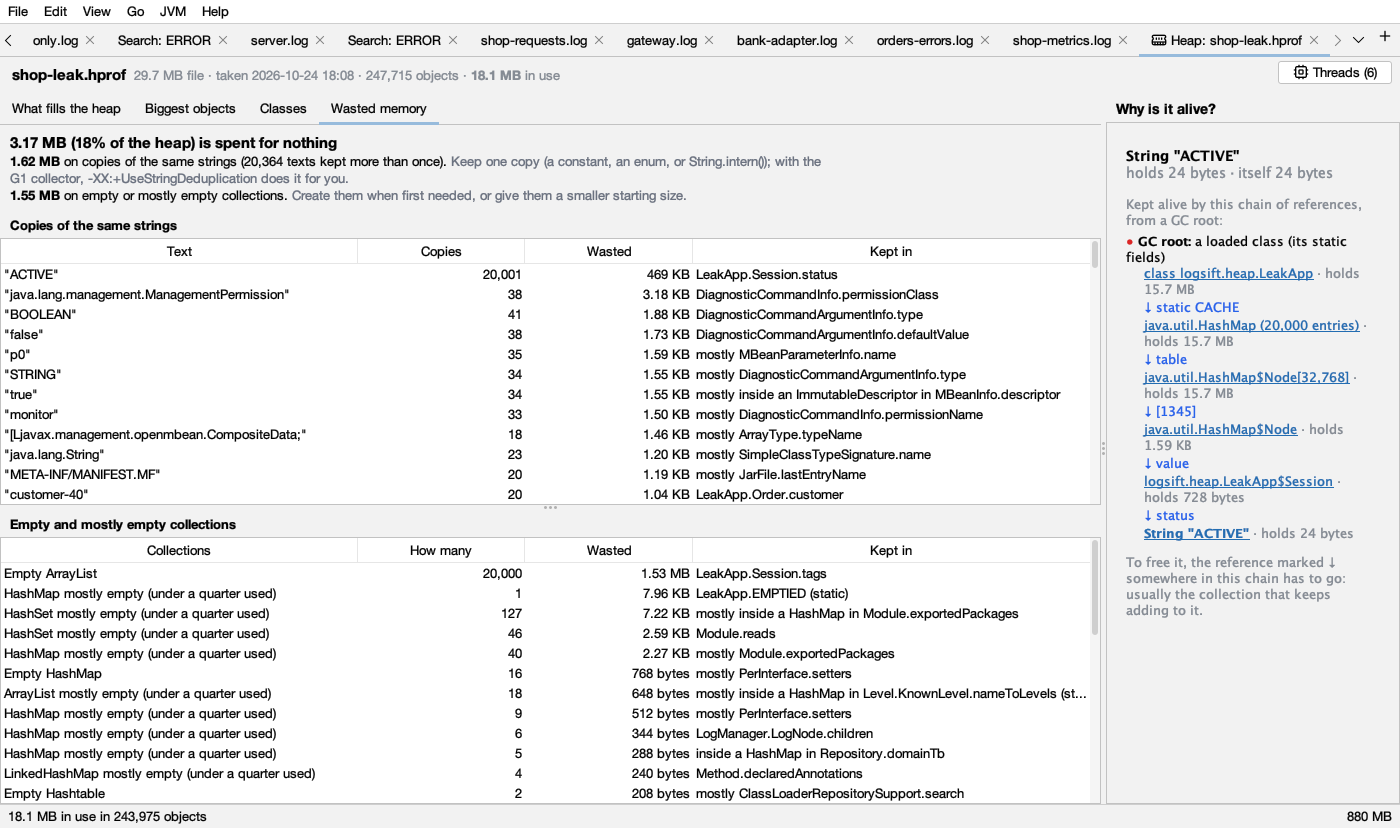The width and height of the screenshot is (1400, 828).
Task: Open the Go menu
Action: (136, 12)
